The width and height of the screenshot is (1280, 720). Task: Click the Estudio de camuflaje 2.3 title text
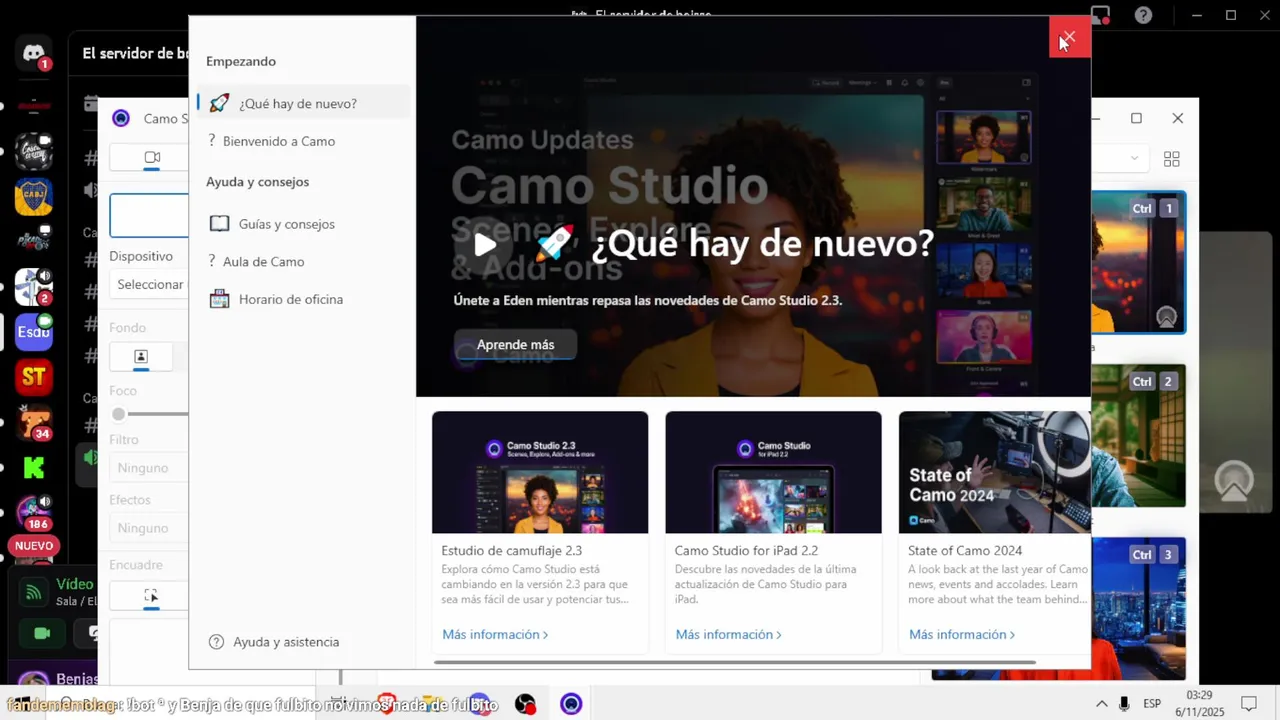coord(512,550)
